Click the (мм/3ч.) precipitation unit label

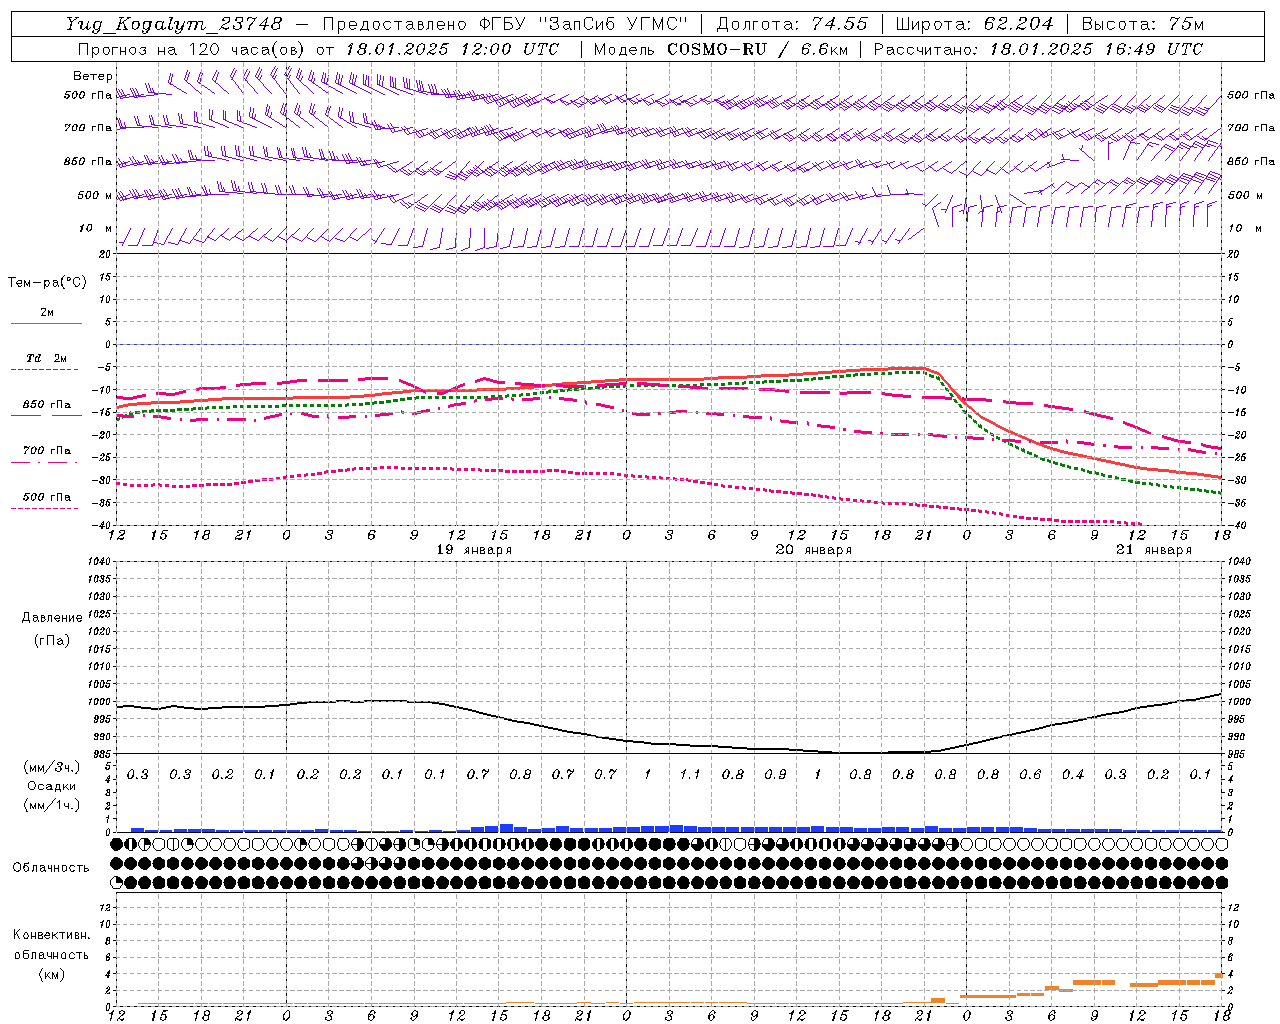(52, 767)
